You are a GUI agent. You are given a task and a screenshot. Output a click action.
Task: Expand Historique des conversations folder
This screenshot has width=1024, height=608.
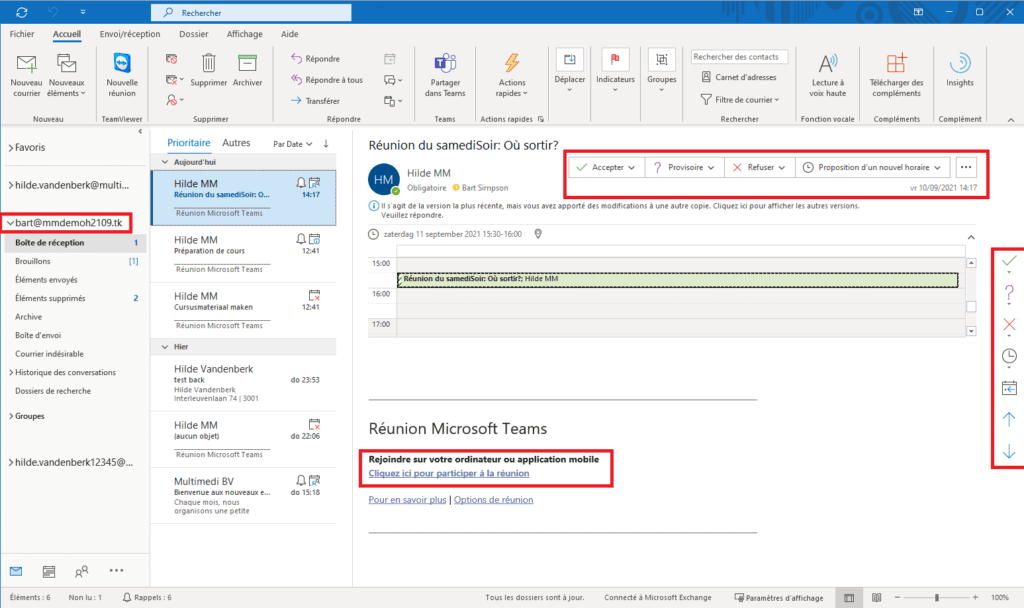tap(11, 372)
